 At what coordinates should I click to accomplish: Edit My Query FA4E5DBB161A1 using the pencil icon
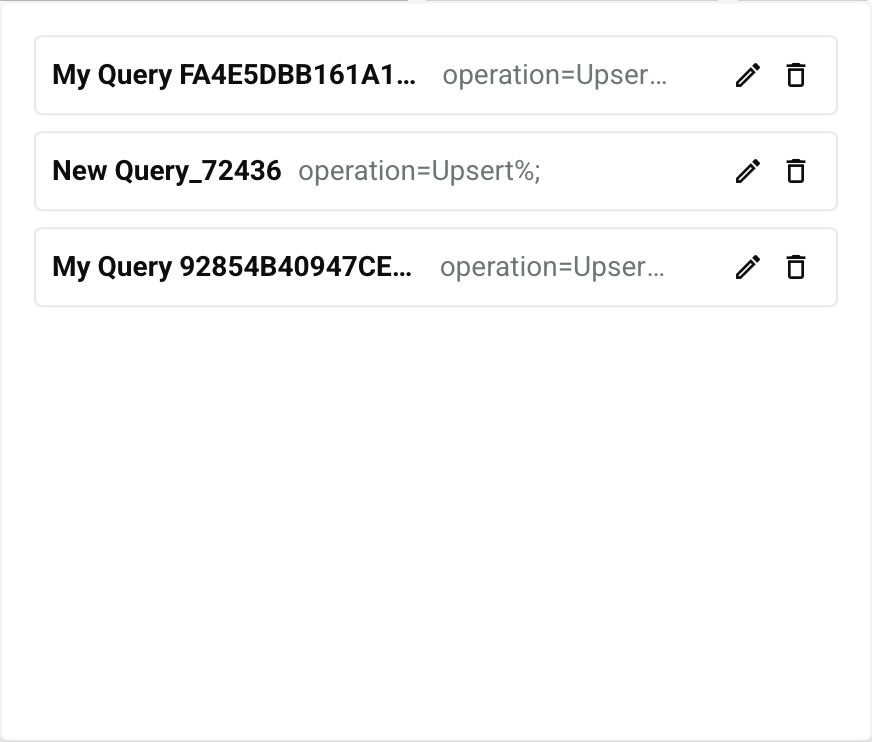click(747, 75)
